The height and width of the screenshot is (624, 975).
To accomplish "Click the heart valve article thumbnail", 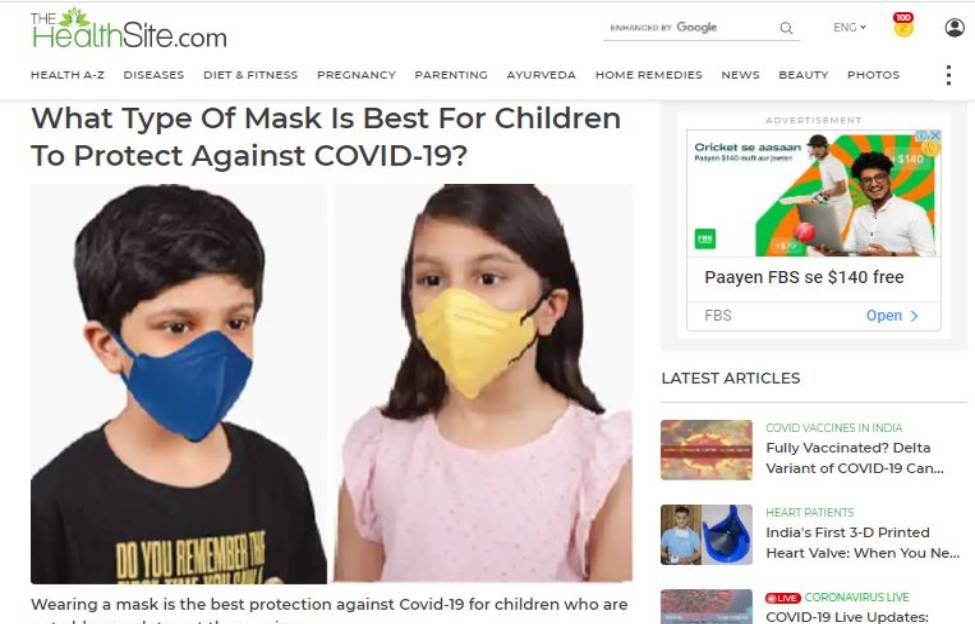I will pyautogui.click(x=706, y=535).
